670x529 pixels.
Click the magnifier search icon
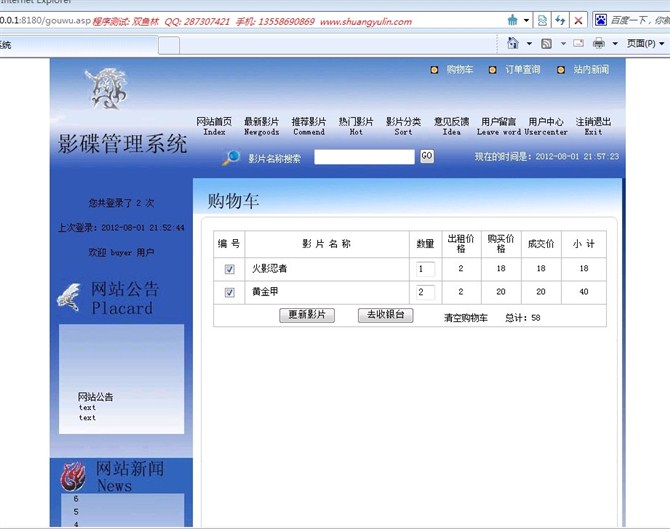(x=231, y=158)
